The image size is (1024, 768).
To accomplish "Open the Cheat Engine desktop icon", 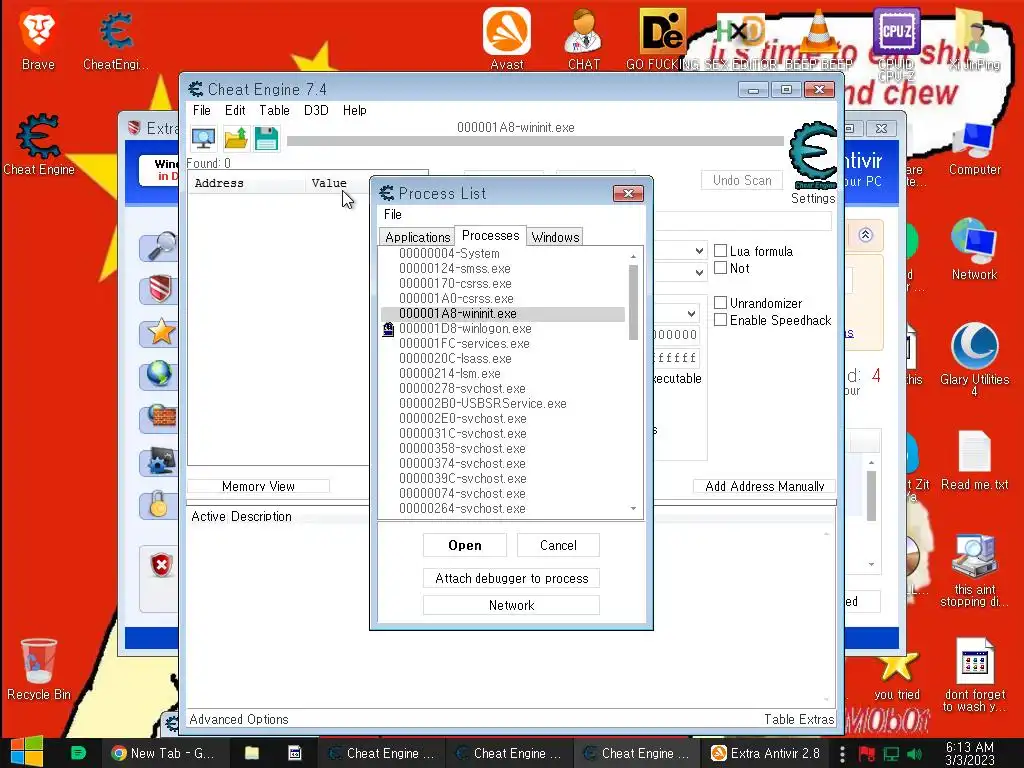I will click(39, 145).
